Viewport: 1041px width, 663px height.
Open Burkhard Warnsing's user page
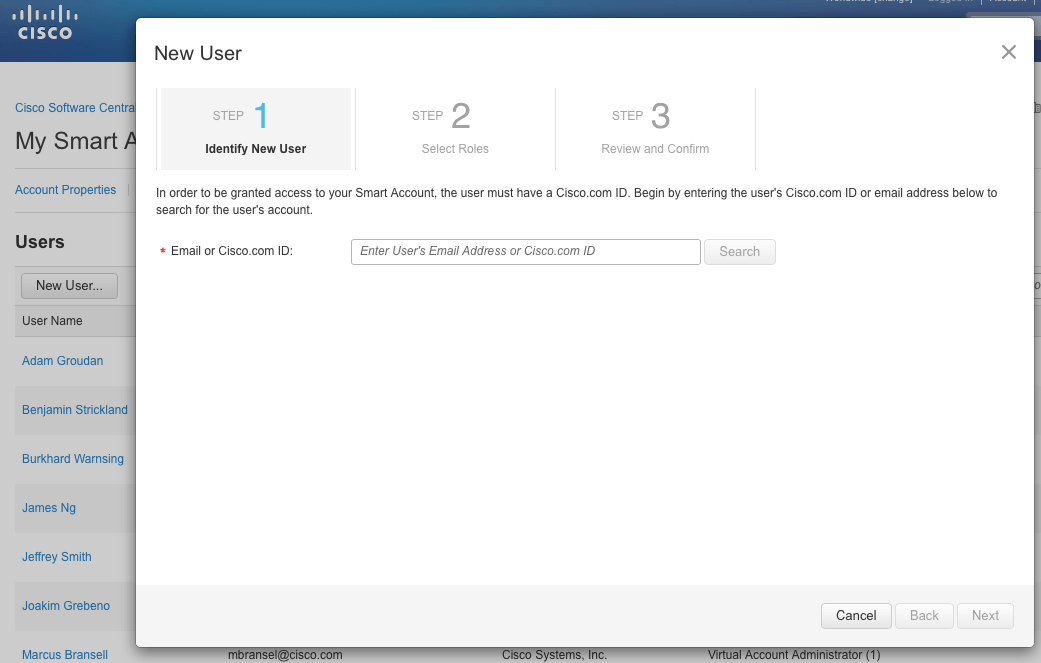pyautogui.click(x=72, y=458)
